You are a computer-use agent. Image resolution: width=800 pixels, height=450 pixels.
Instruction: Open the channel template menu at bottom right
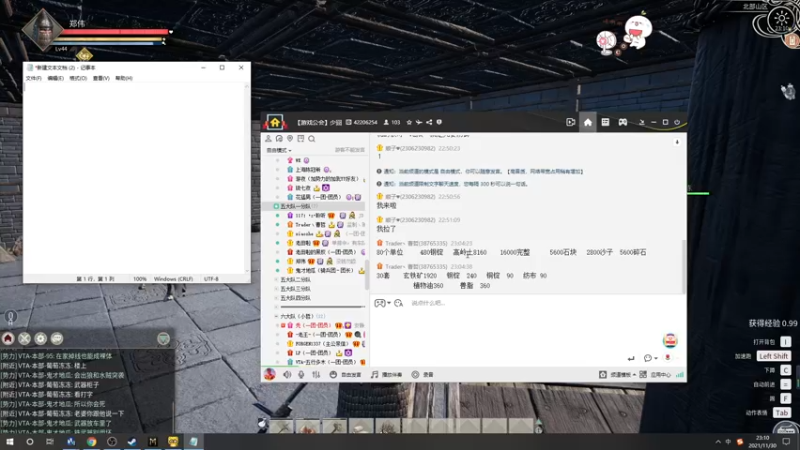pyautogui.click(x=617, y=374)
